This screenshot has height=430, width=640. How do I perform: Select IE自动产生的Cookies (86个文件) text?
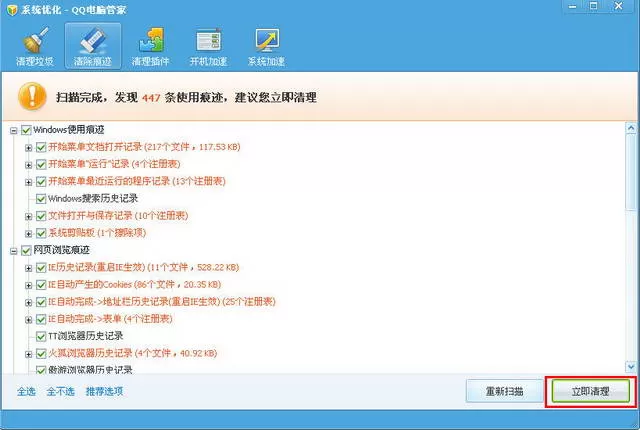point(135,285)
